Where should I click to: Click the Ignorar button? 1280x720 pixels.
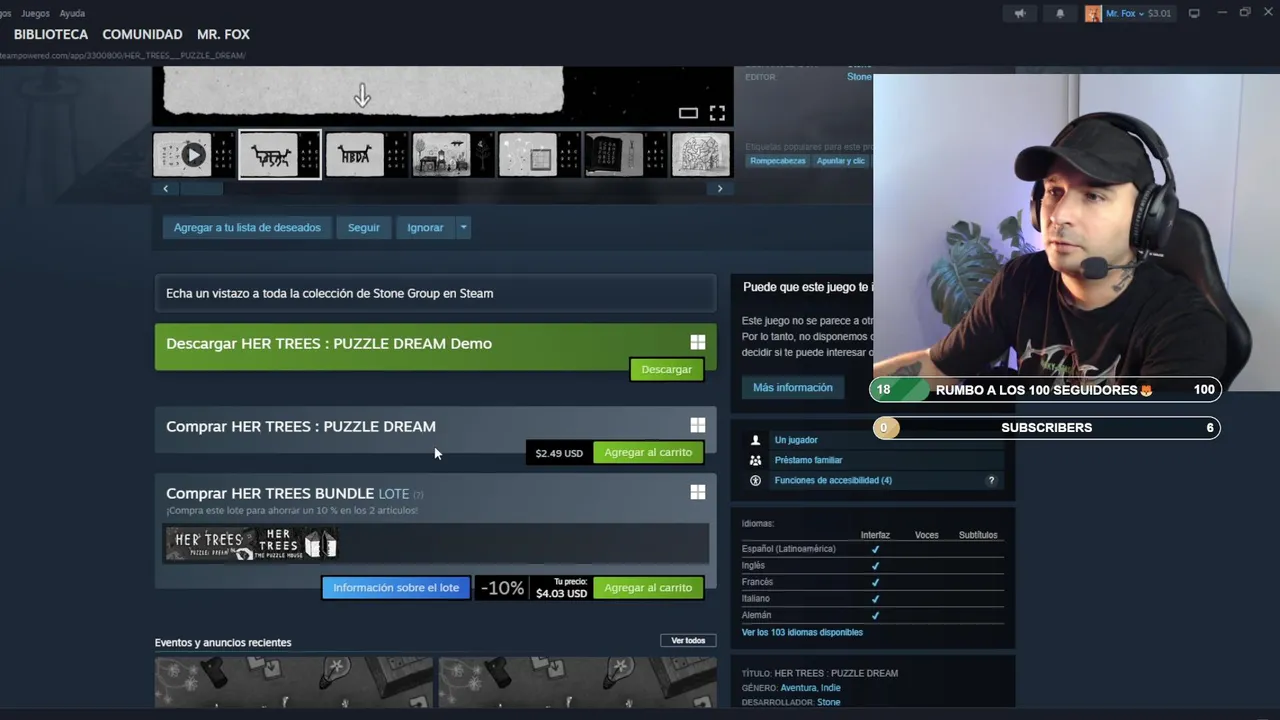coord(425,227)
